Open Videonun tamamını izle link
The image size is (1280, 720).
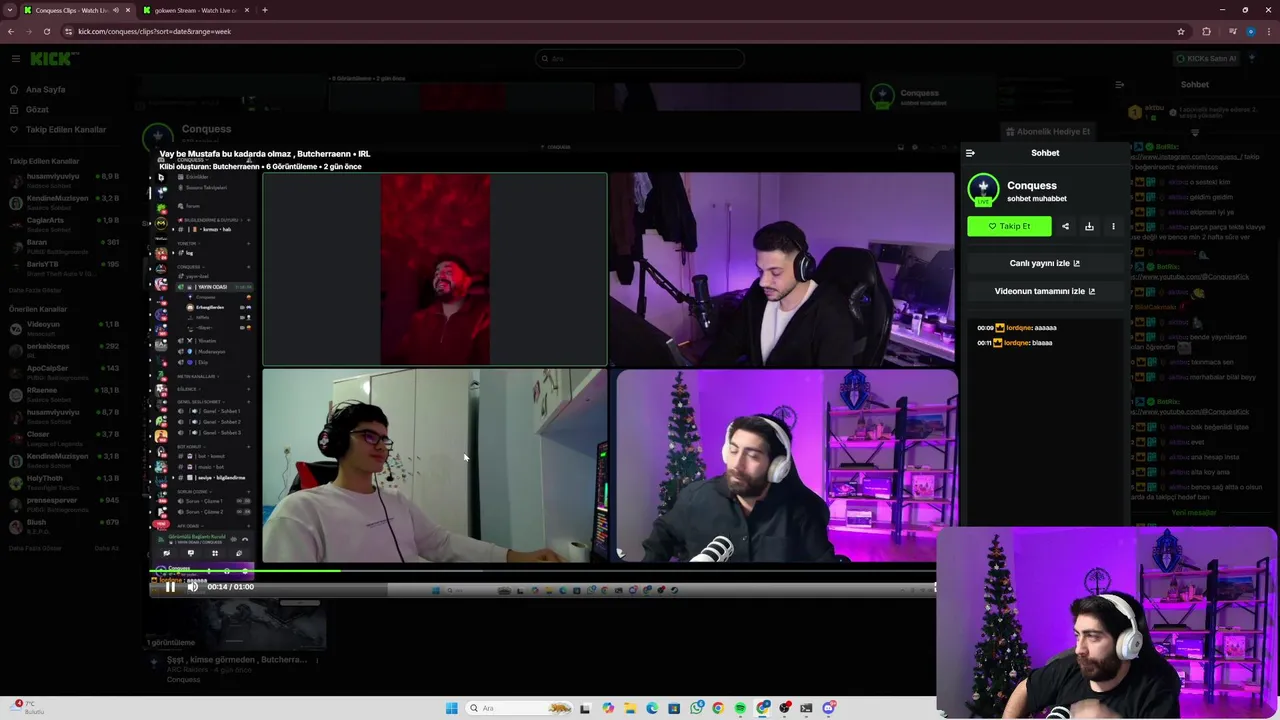coord(1045,291)
